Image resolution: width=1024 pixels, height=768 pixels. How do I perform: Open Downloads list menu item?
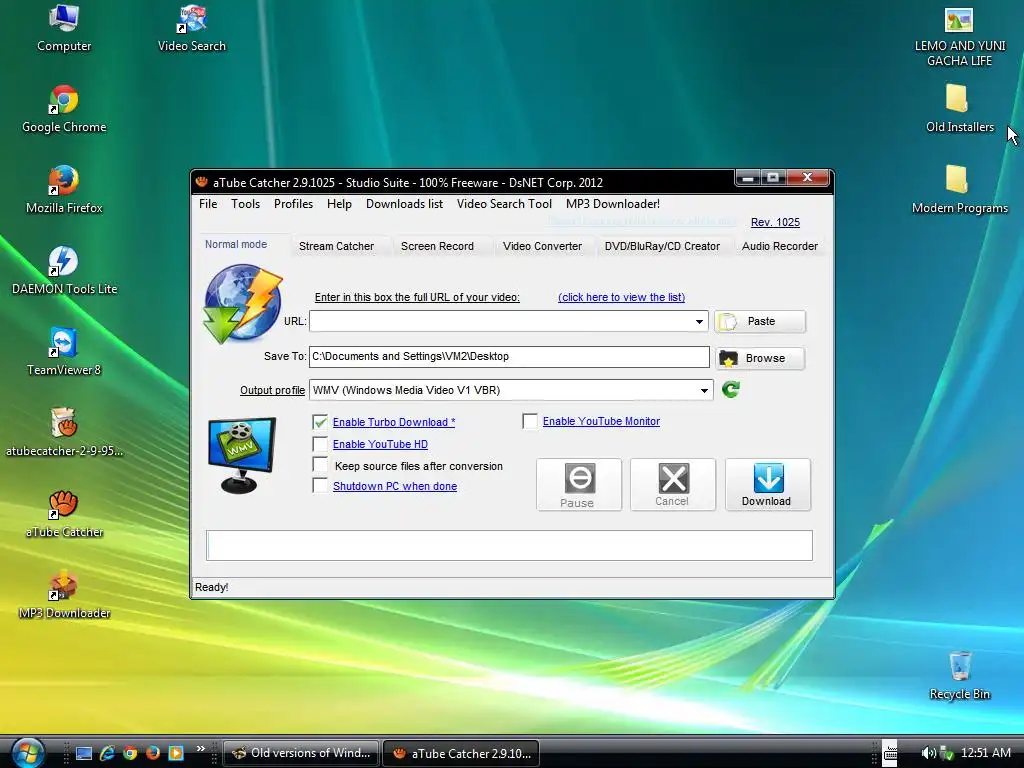click(404, 204)
